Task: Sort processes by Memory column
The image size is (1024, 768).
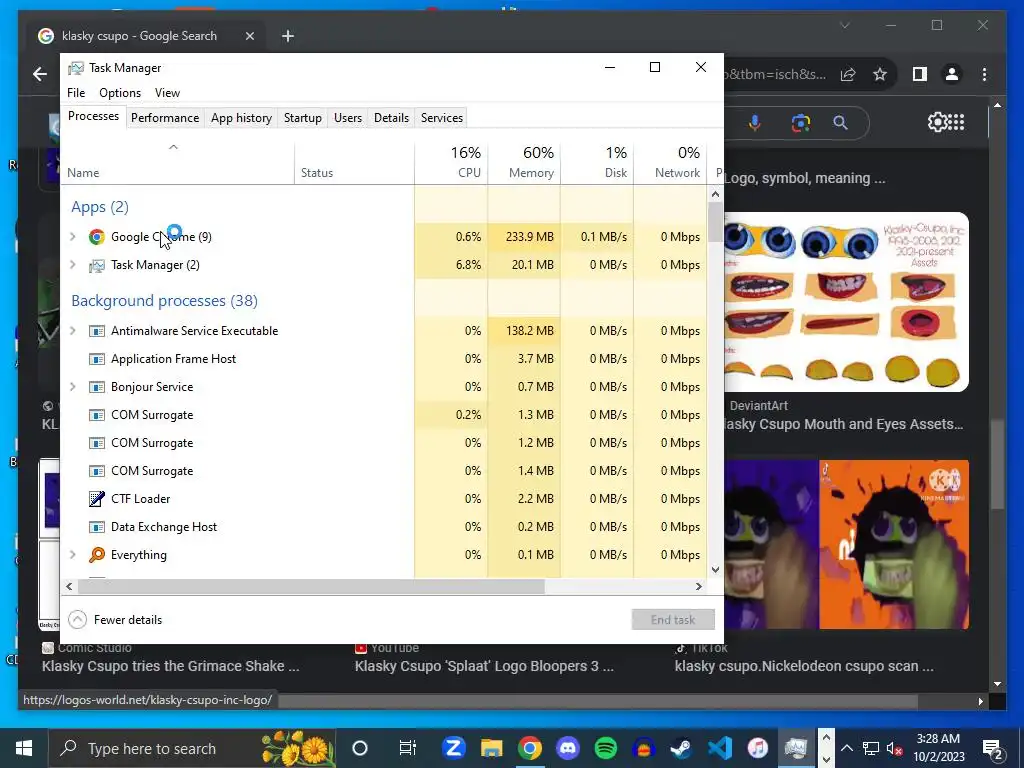Action: pyautogui.click(x=524, y=162)
